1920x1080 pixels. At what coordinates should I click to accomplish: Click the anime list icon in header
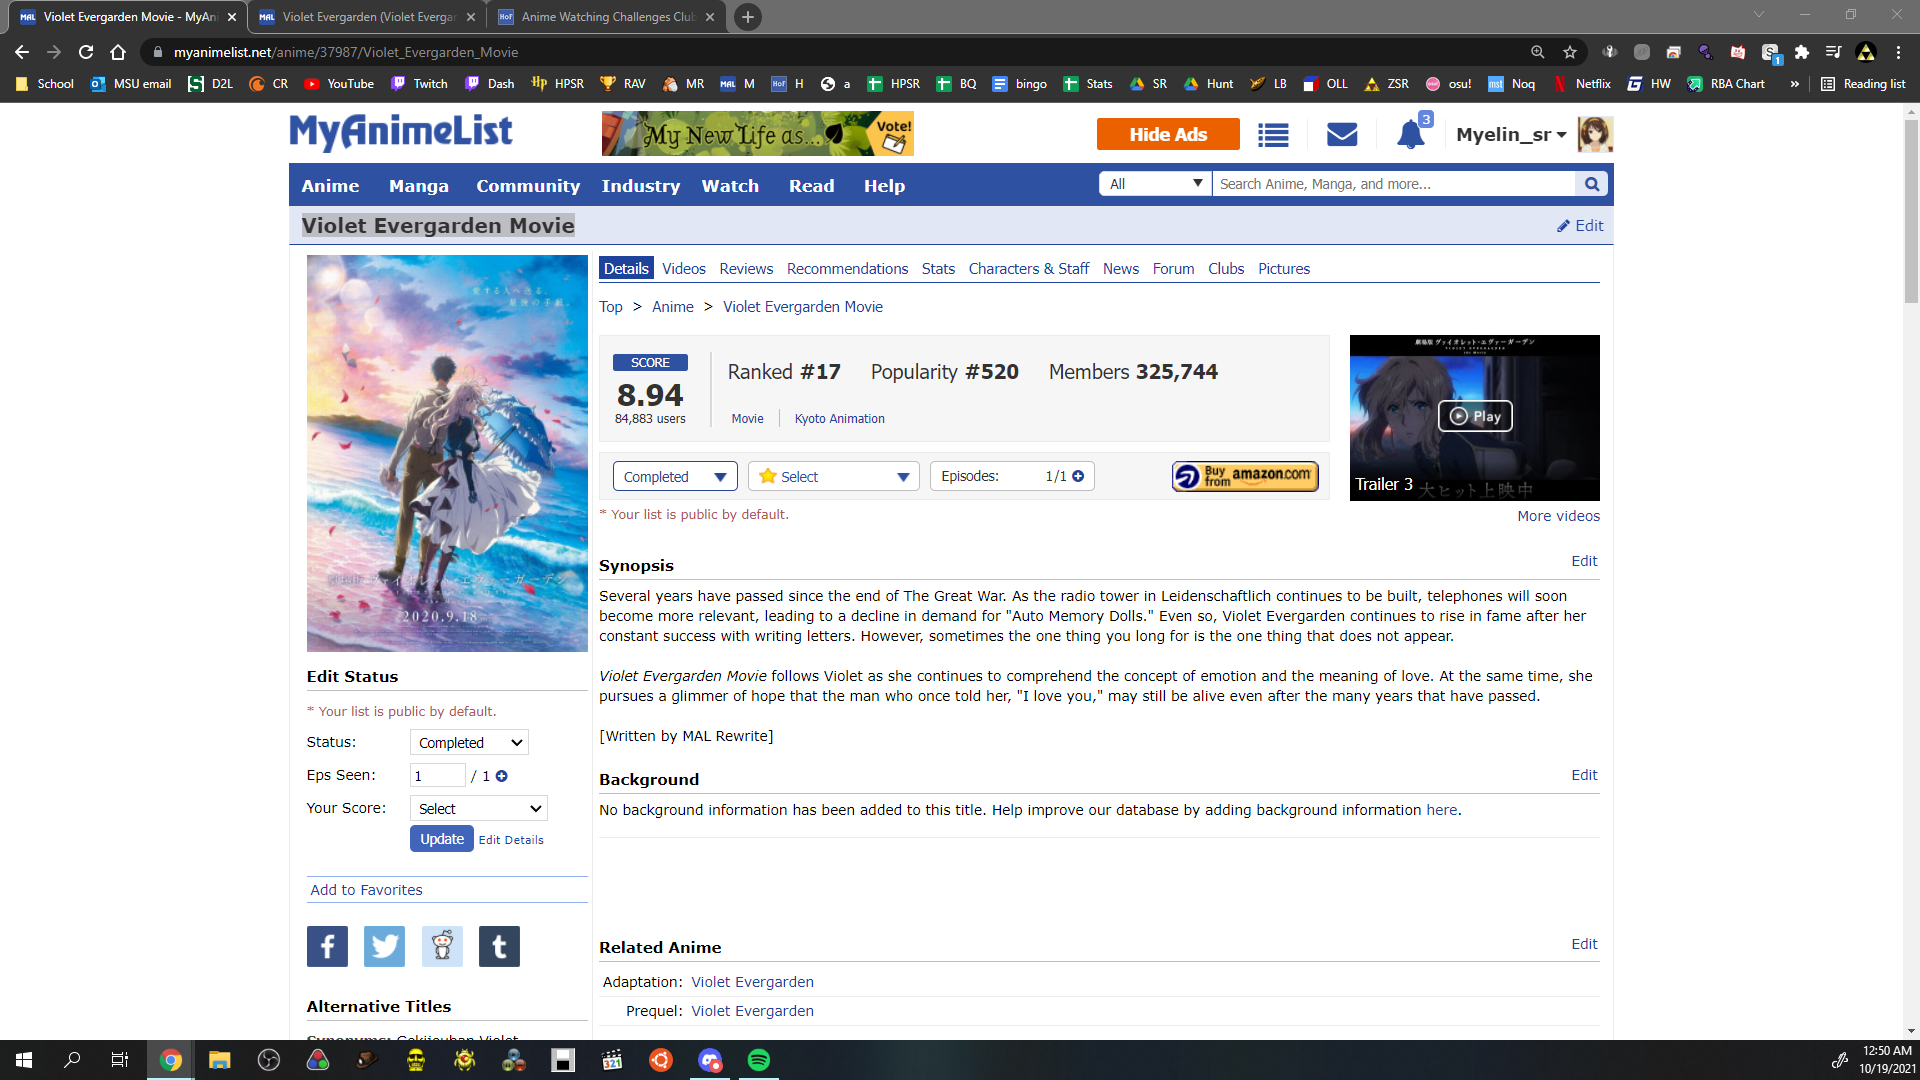pyautogui.click(x=1273, y=134)
